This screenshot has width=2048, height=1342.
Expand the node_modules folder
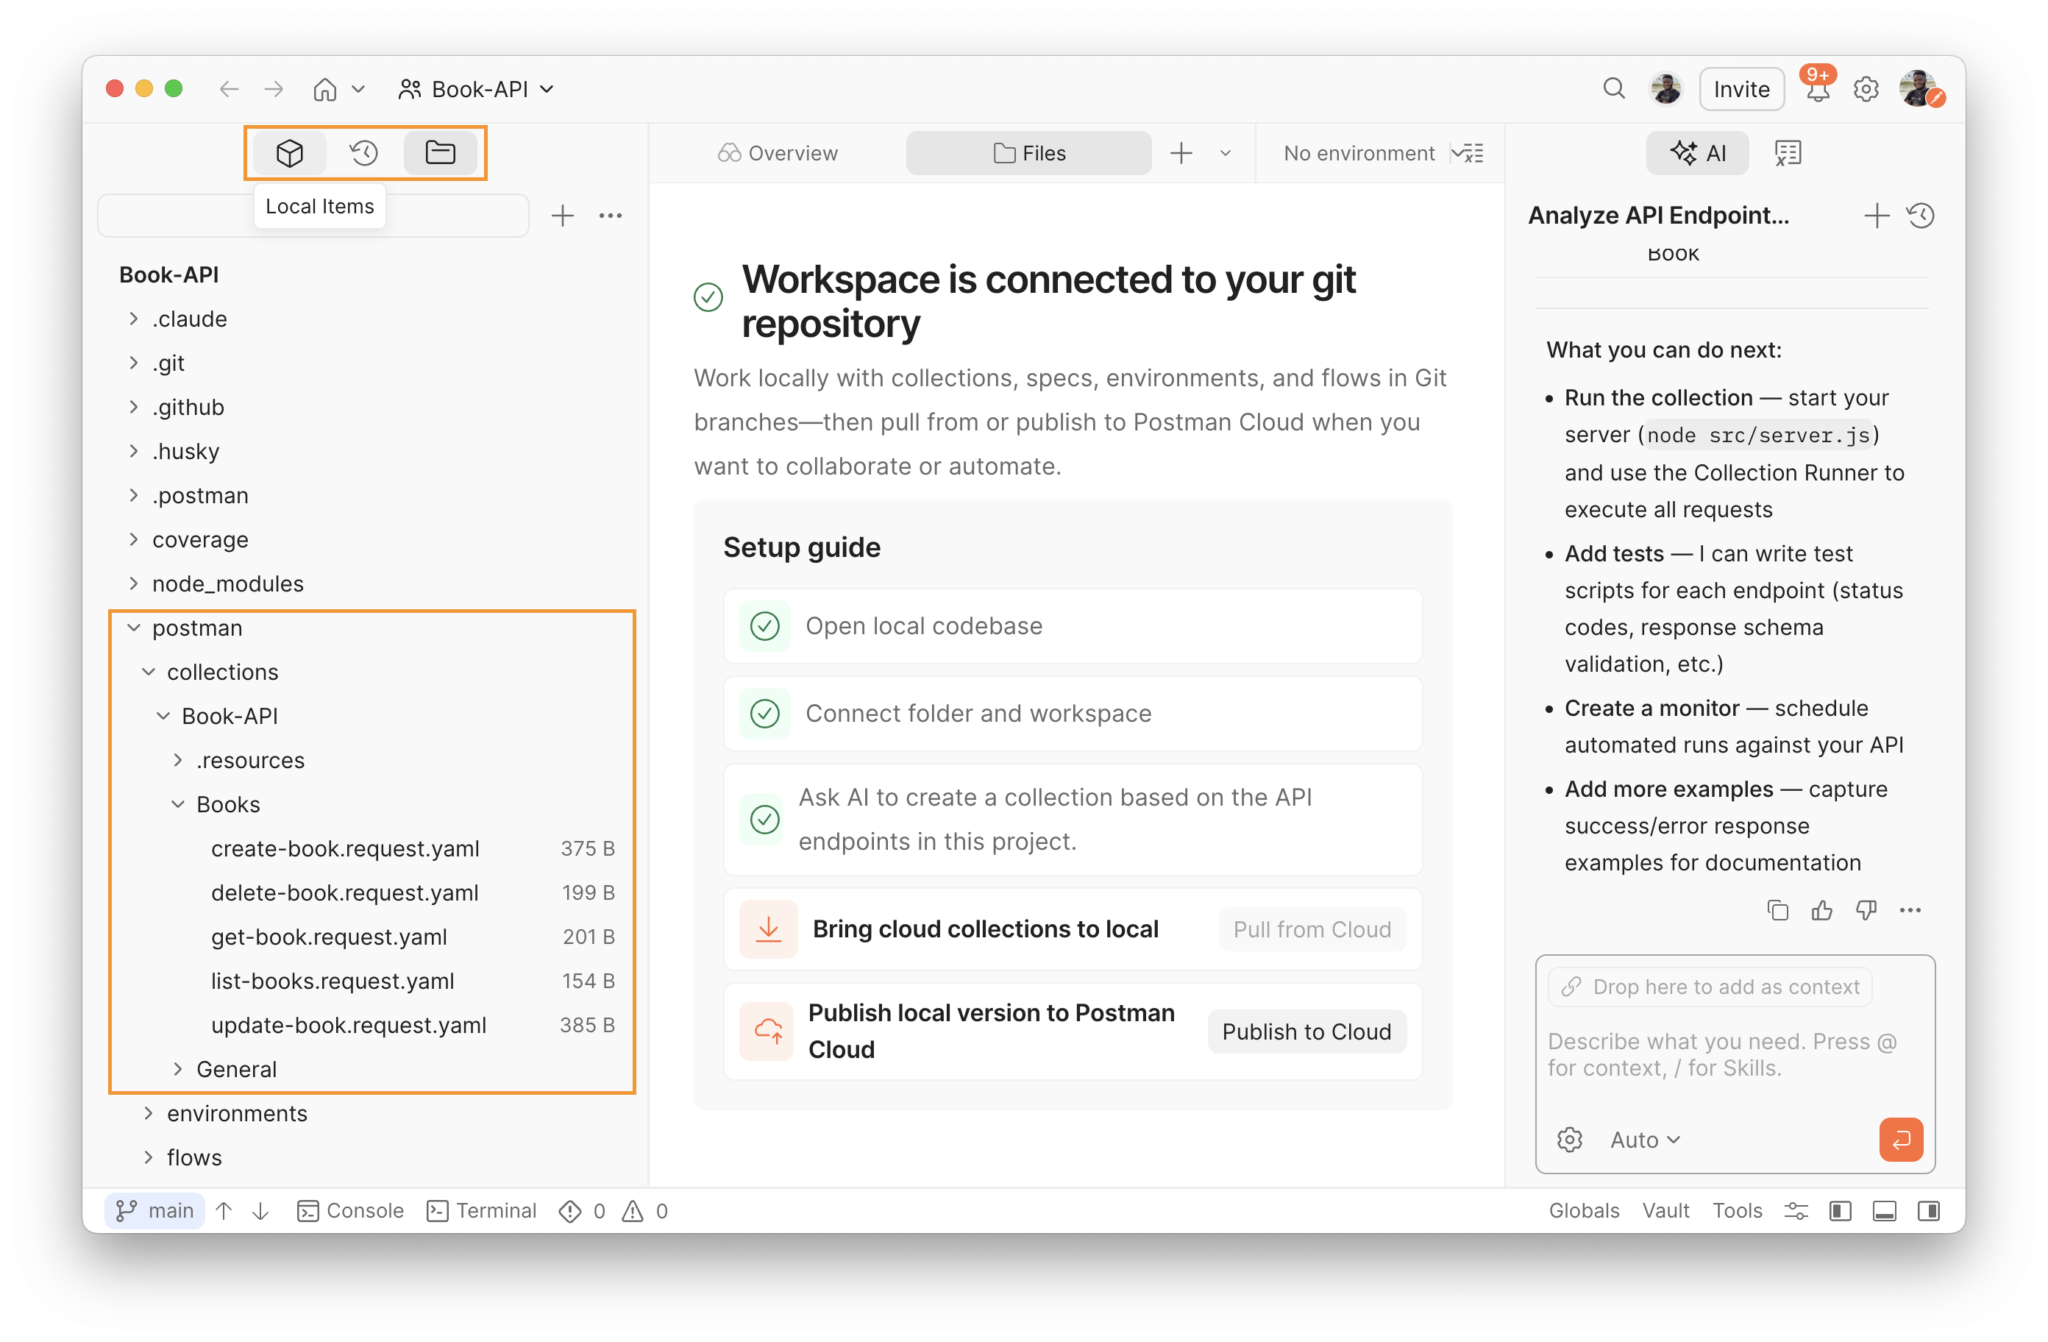[x=134, y=583]
